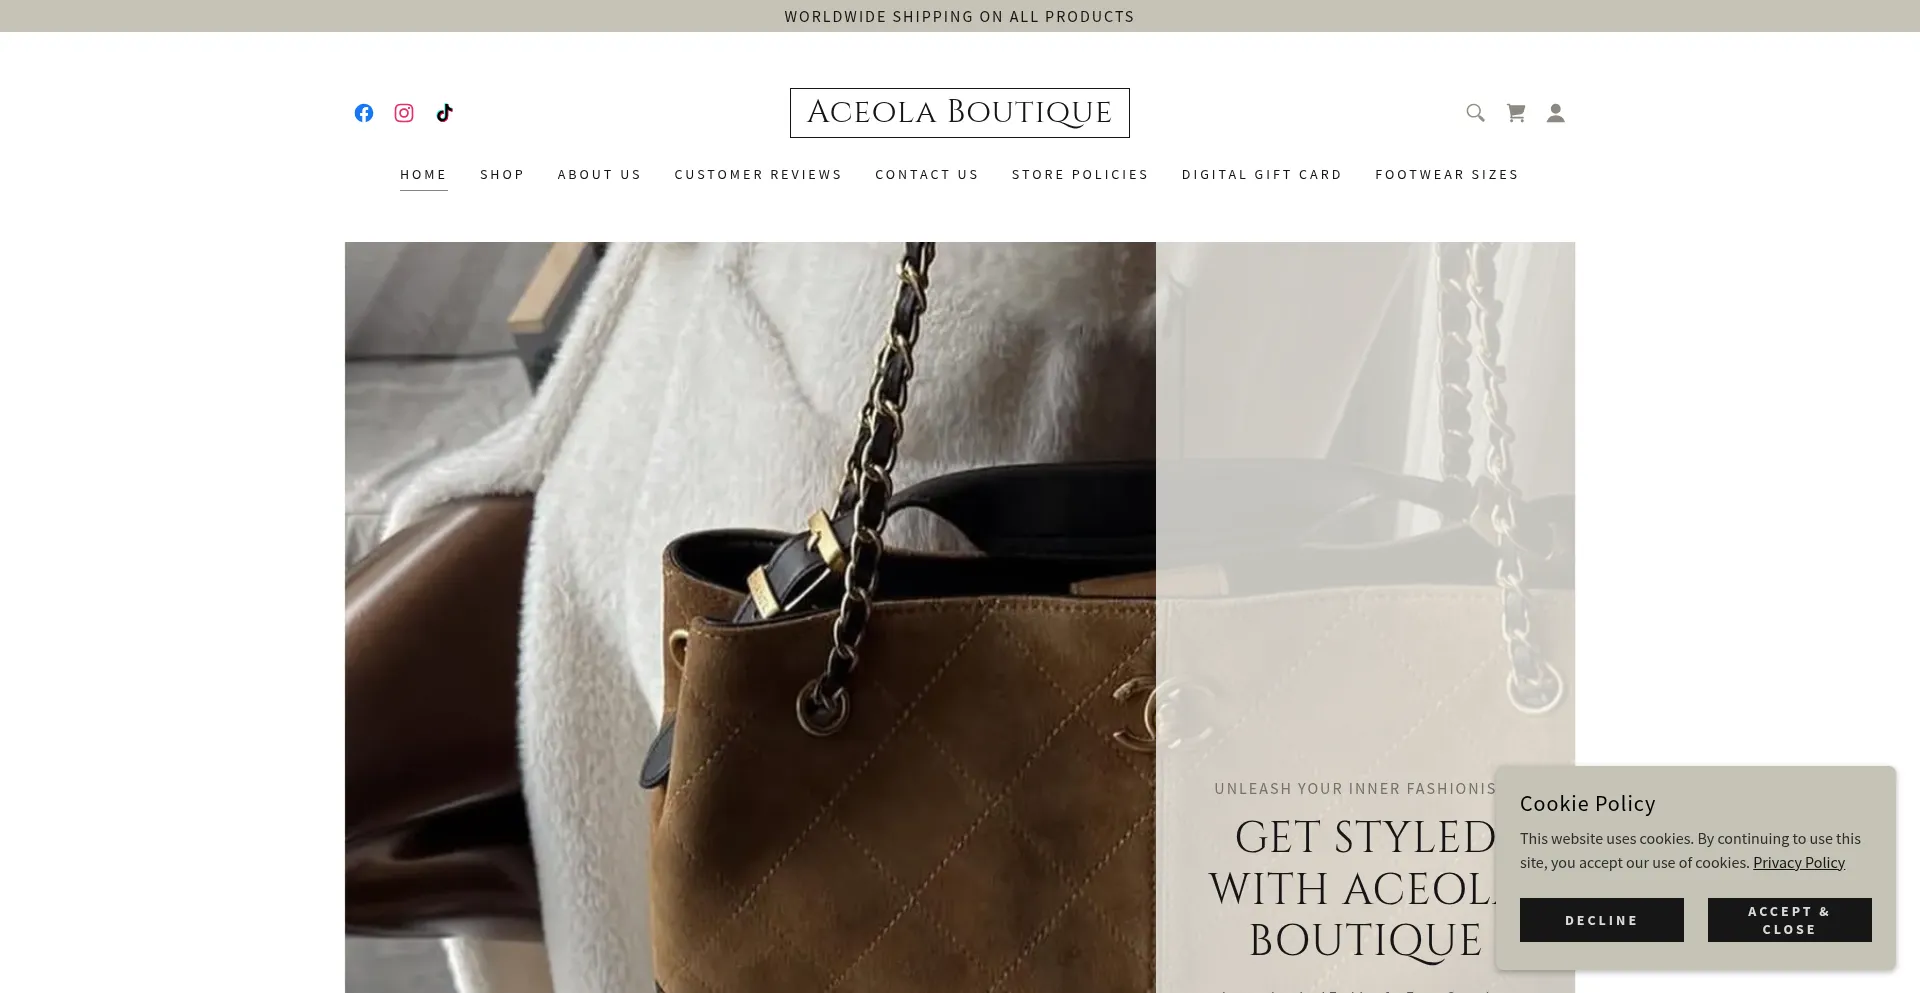Click Accept & Close on cookie banner
The height and width of the screenshot is (993, 1920).
[1790, 920]
